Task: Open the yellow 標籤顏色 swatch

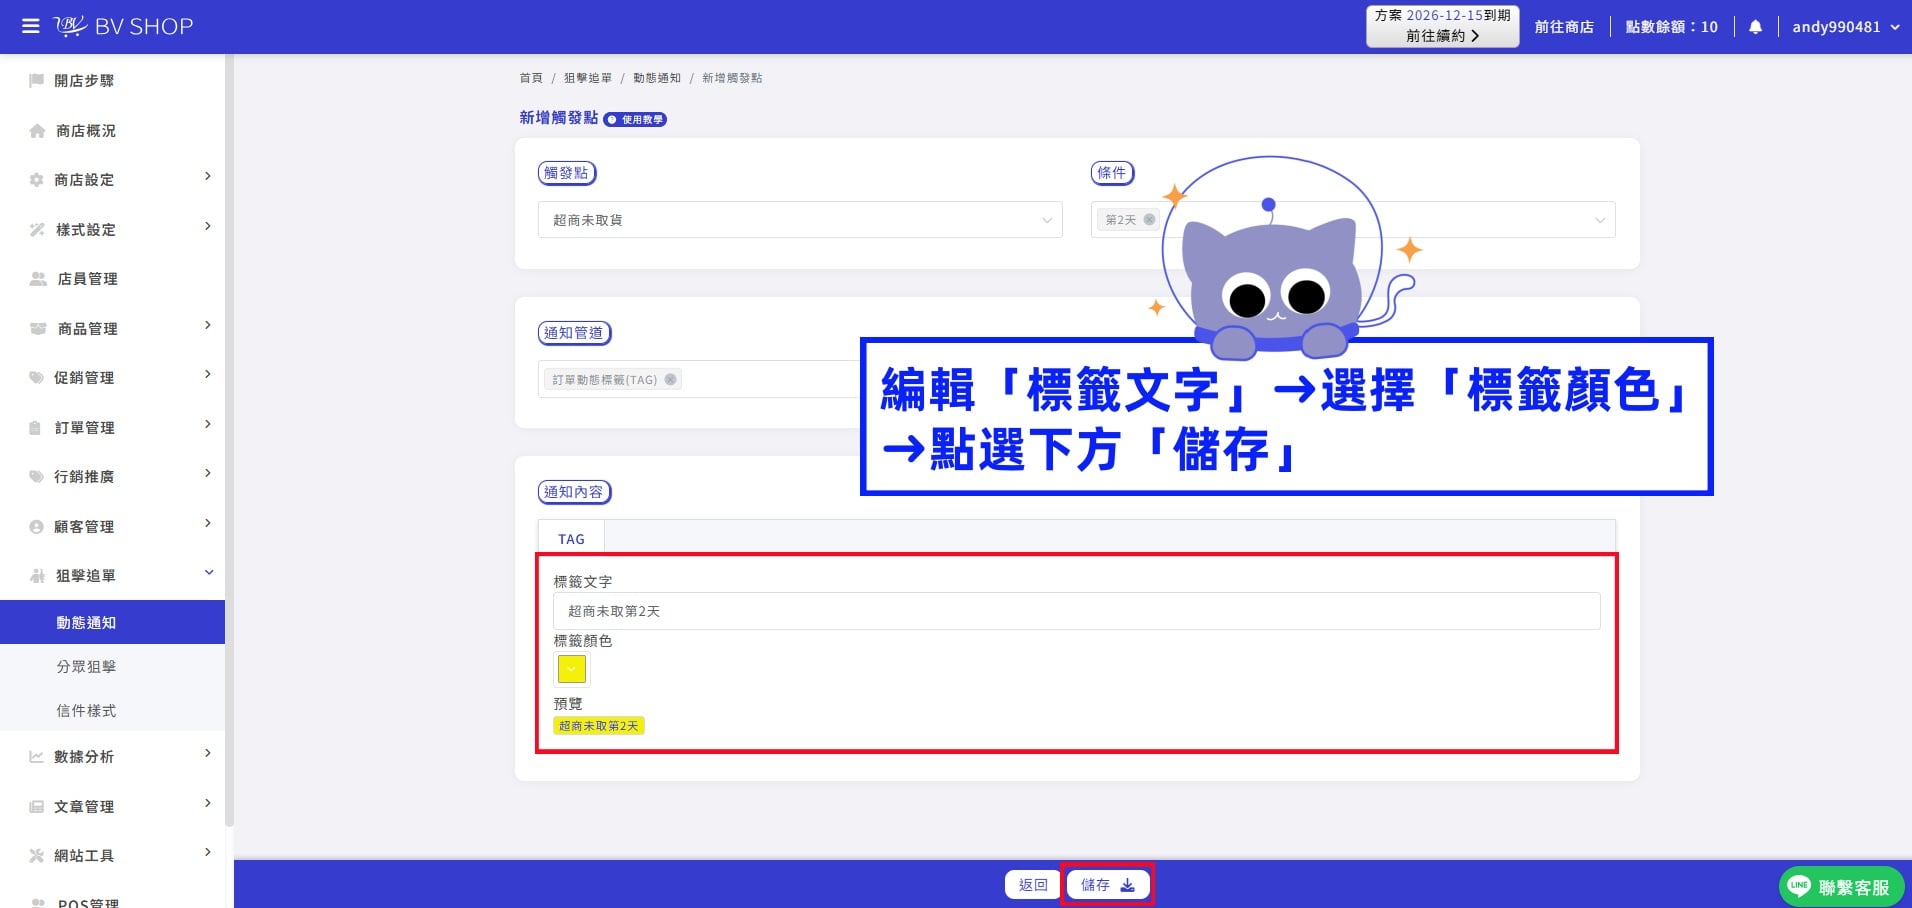Action: click(572, 669)
